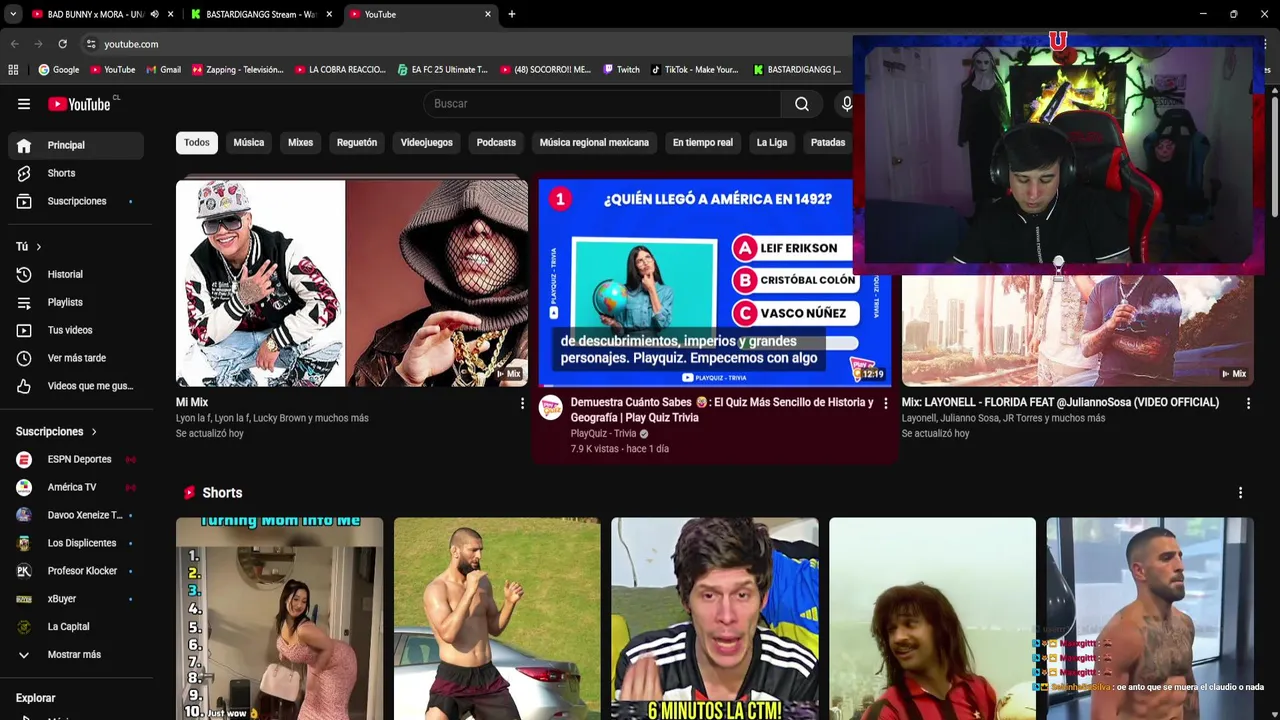Open options for Mix LAYONELL FLORIDA
Screen dimensions: 1280x720
pos(1248,403)
